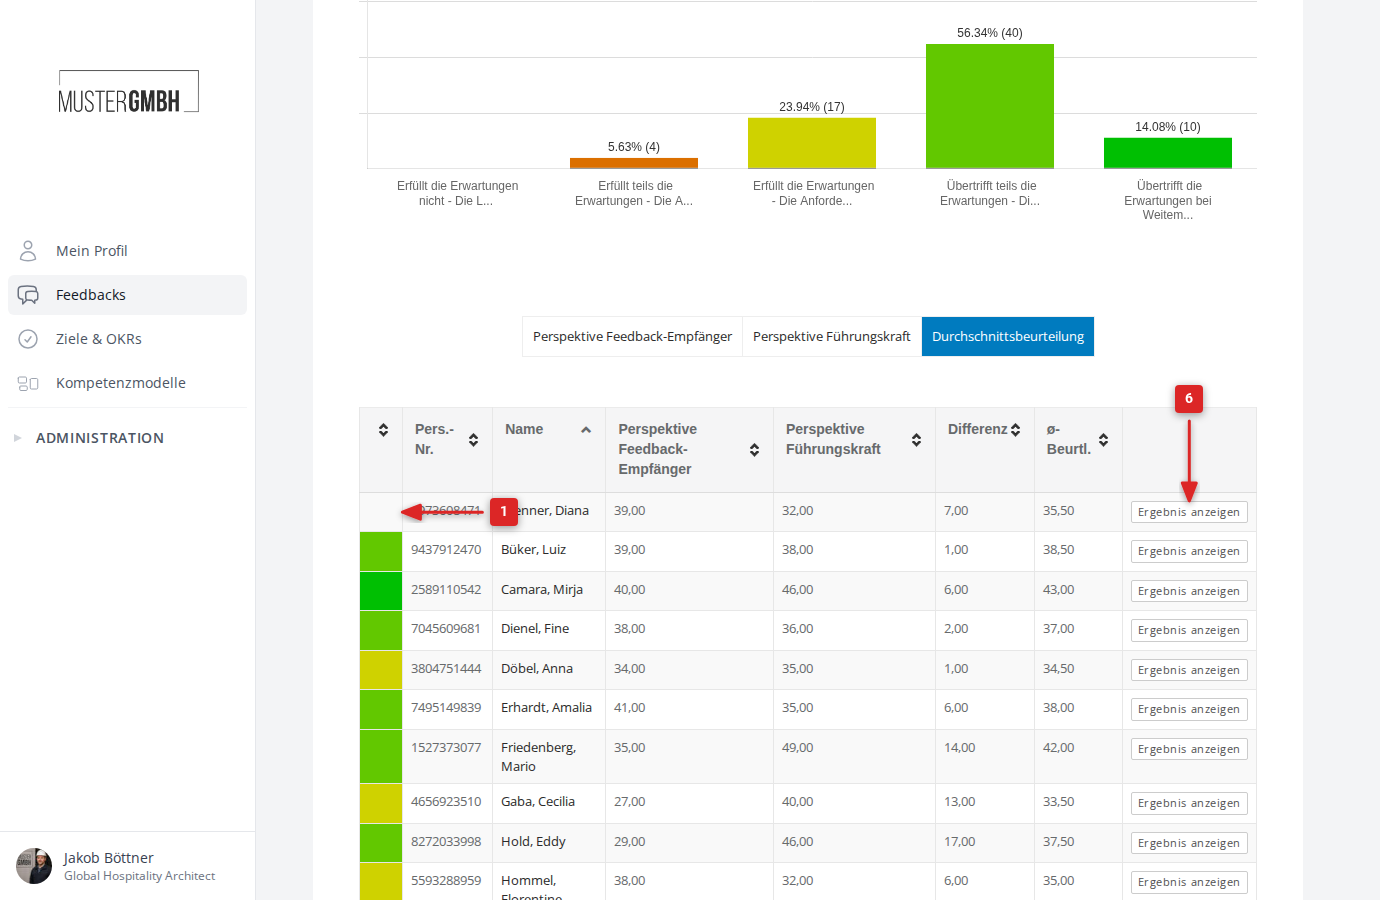
Task: Click the Name column header
Action: [x=548, y=450]
